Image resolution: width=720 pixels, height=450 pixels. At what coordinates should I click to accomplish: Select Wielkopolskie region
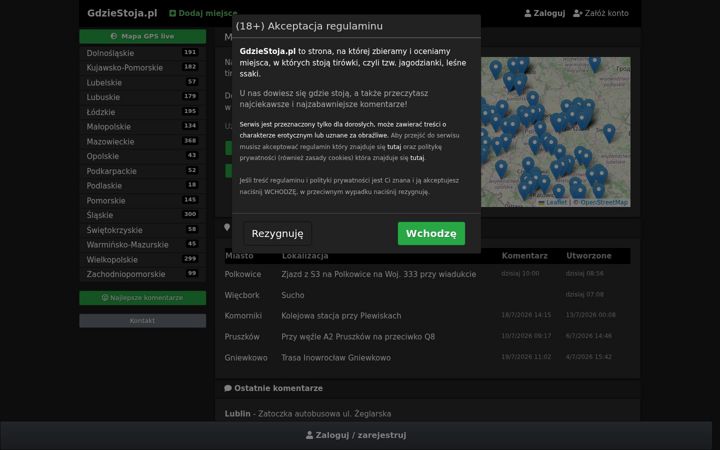pyautogui.click(x=143, y=259)
